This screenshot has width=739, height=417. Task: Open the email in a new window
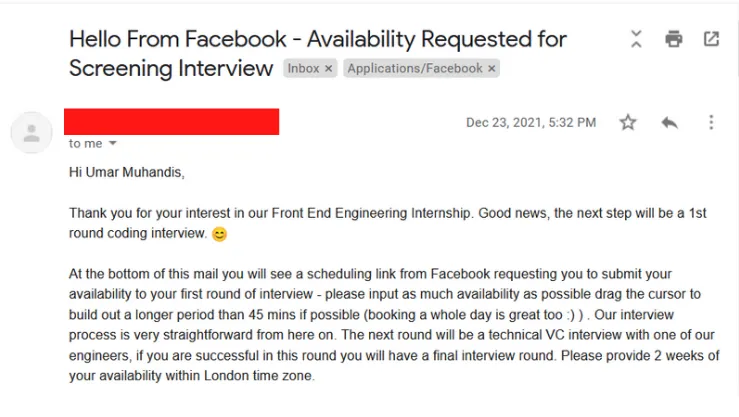711,39
